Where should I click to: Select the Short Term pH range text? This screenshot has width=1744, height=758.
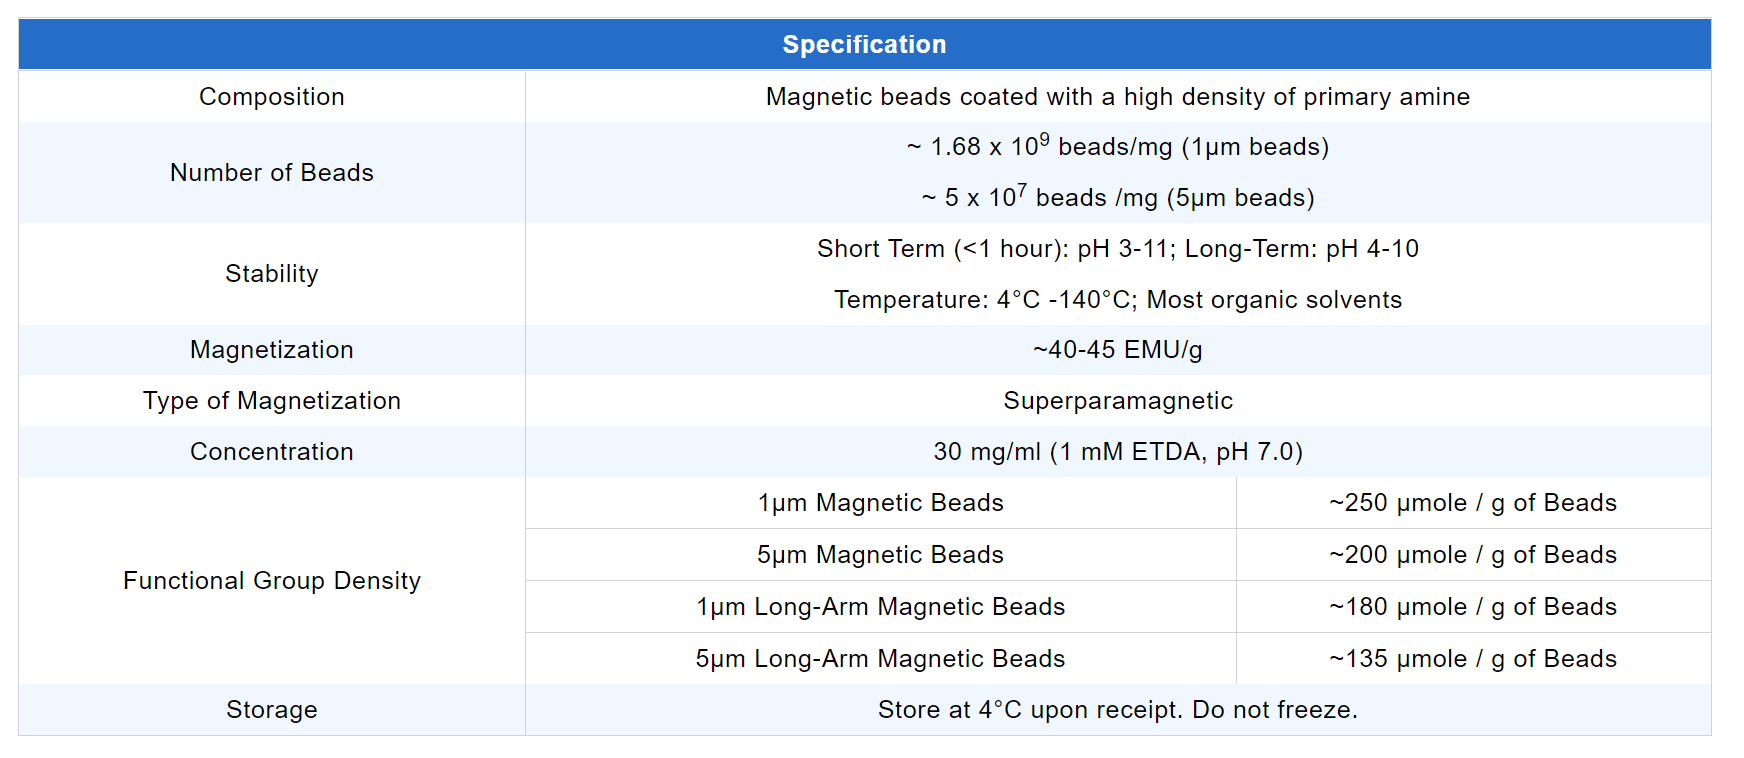(x=1117, y=249)
